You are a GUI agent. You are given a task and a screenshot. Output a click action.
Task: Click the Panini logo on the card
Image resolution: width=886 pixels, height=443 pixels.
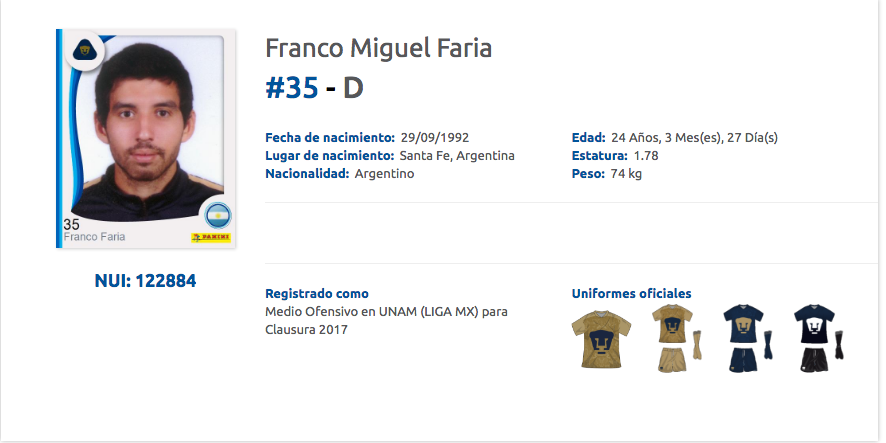coord(210,238)
